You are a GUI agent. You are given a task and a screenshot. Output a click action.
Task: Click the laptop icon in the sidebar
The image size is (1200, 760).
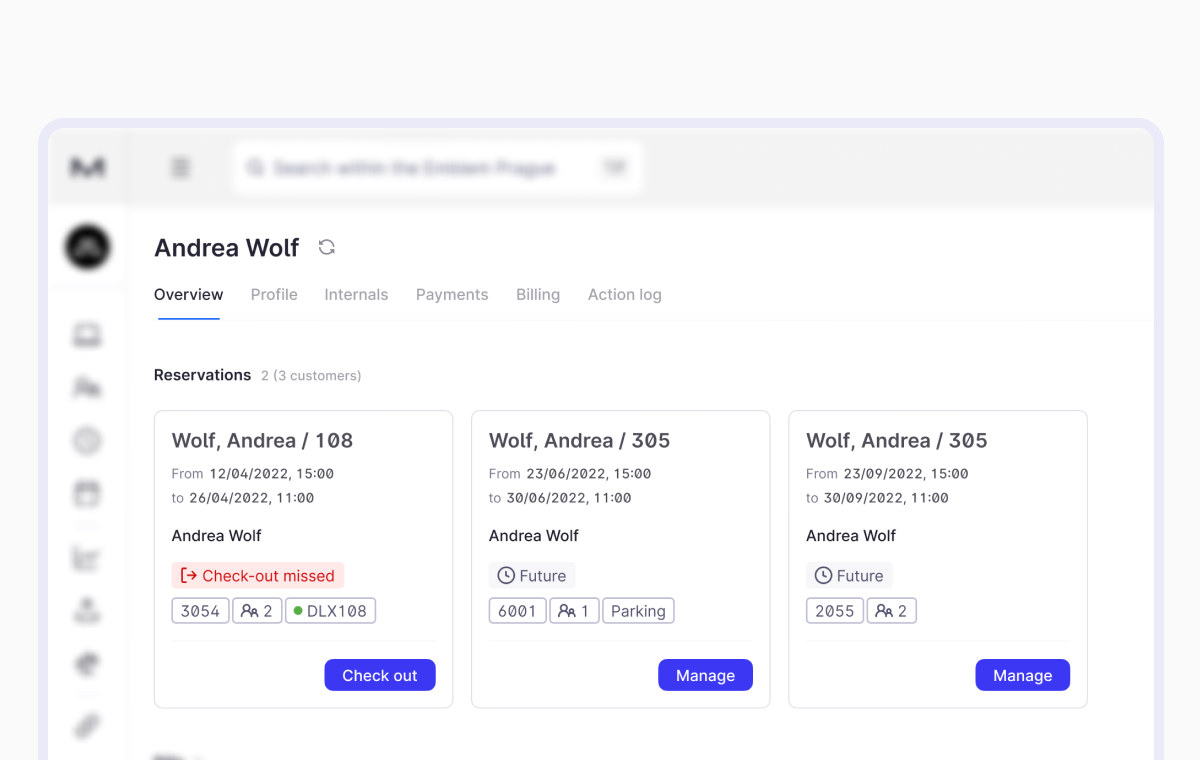[88, 336]
